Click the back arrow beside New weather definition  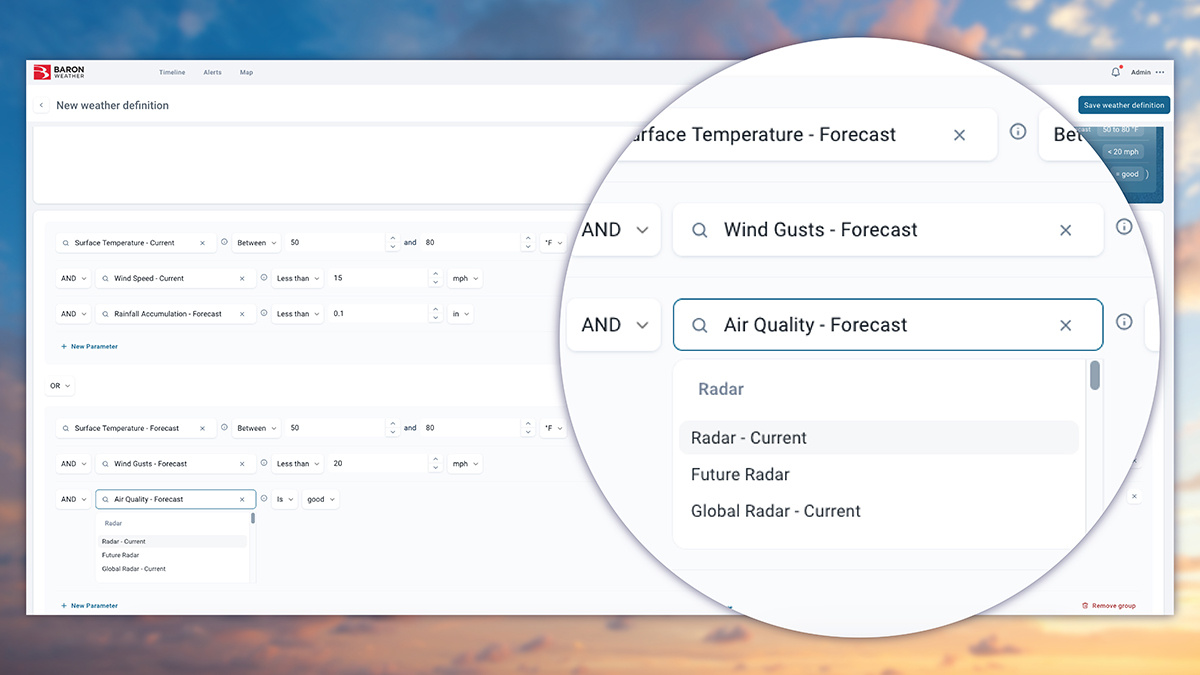point(41,105)
